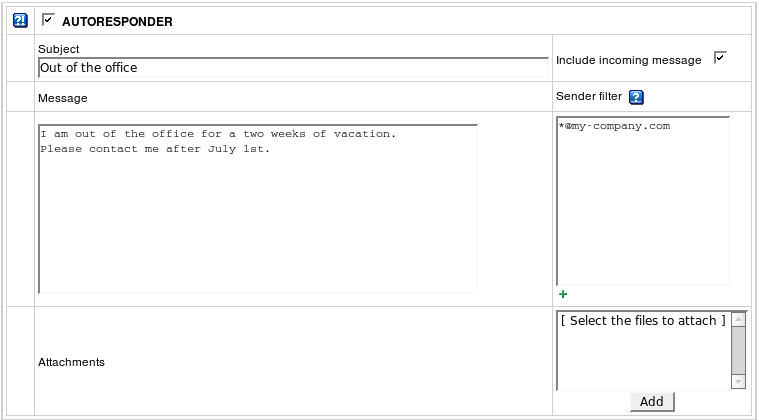
Task: Click the 'Subject' label text
Action: pyautogui.click(x=58, y=49)
